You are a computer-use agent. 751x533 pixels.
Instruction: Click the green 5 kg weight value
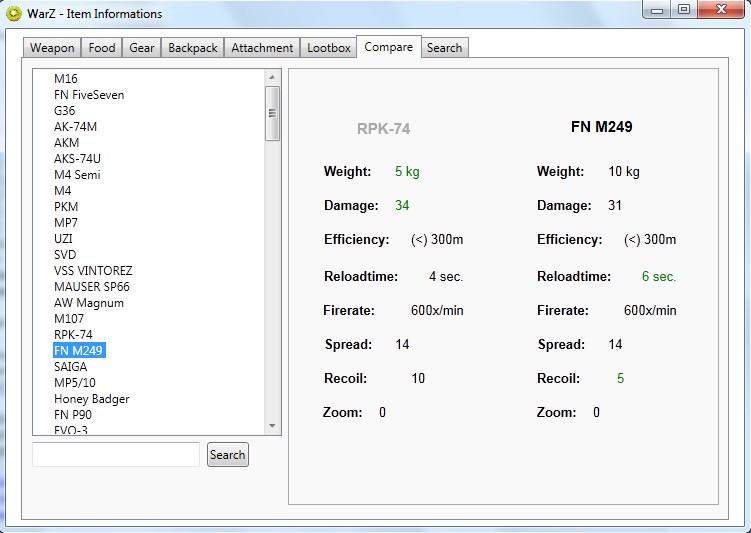(407, 171)
